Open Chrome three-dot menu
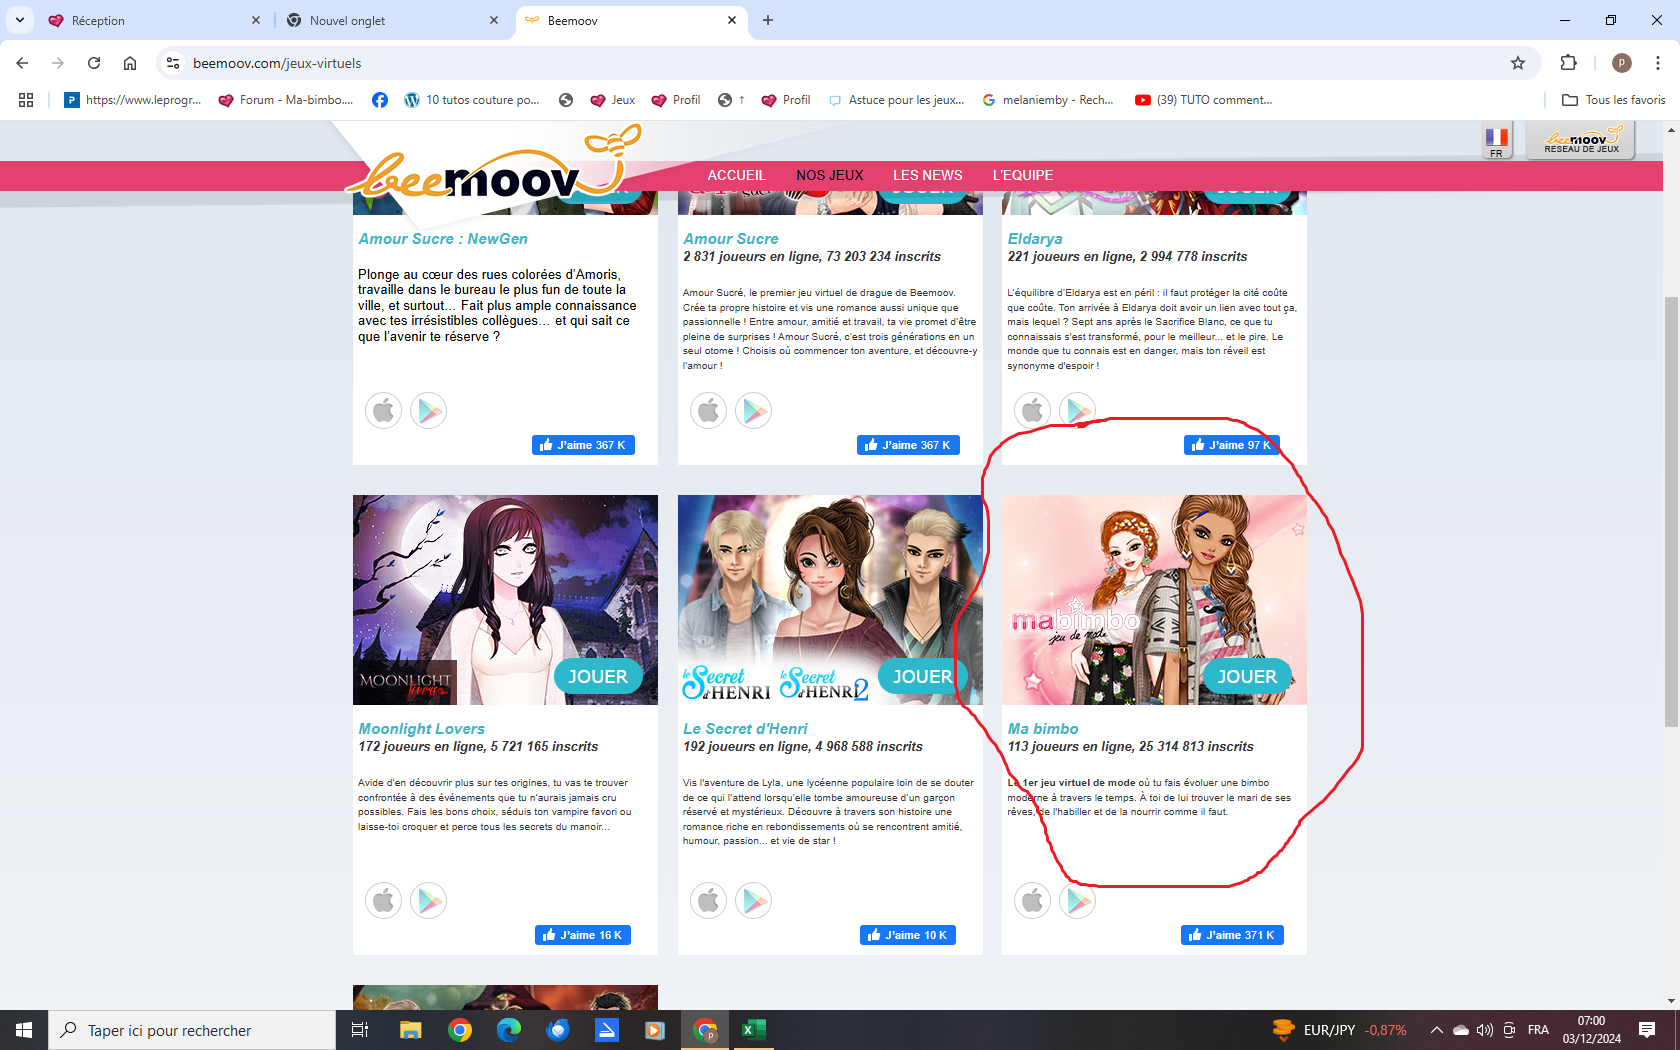 (1658, 63)
